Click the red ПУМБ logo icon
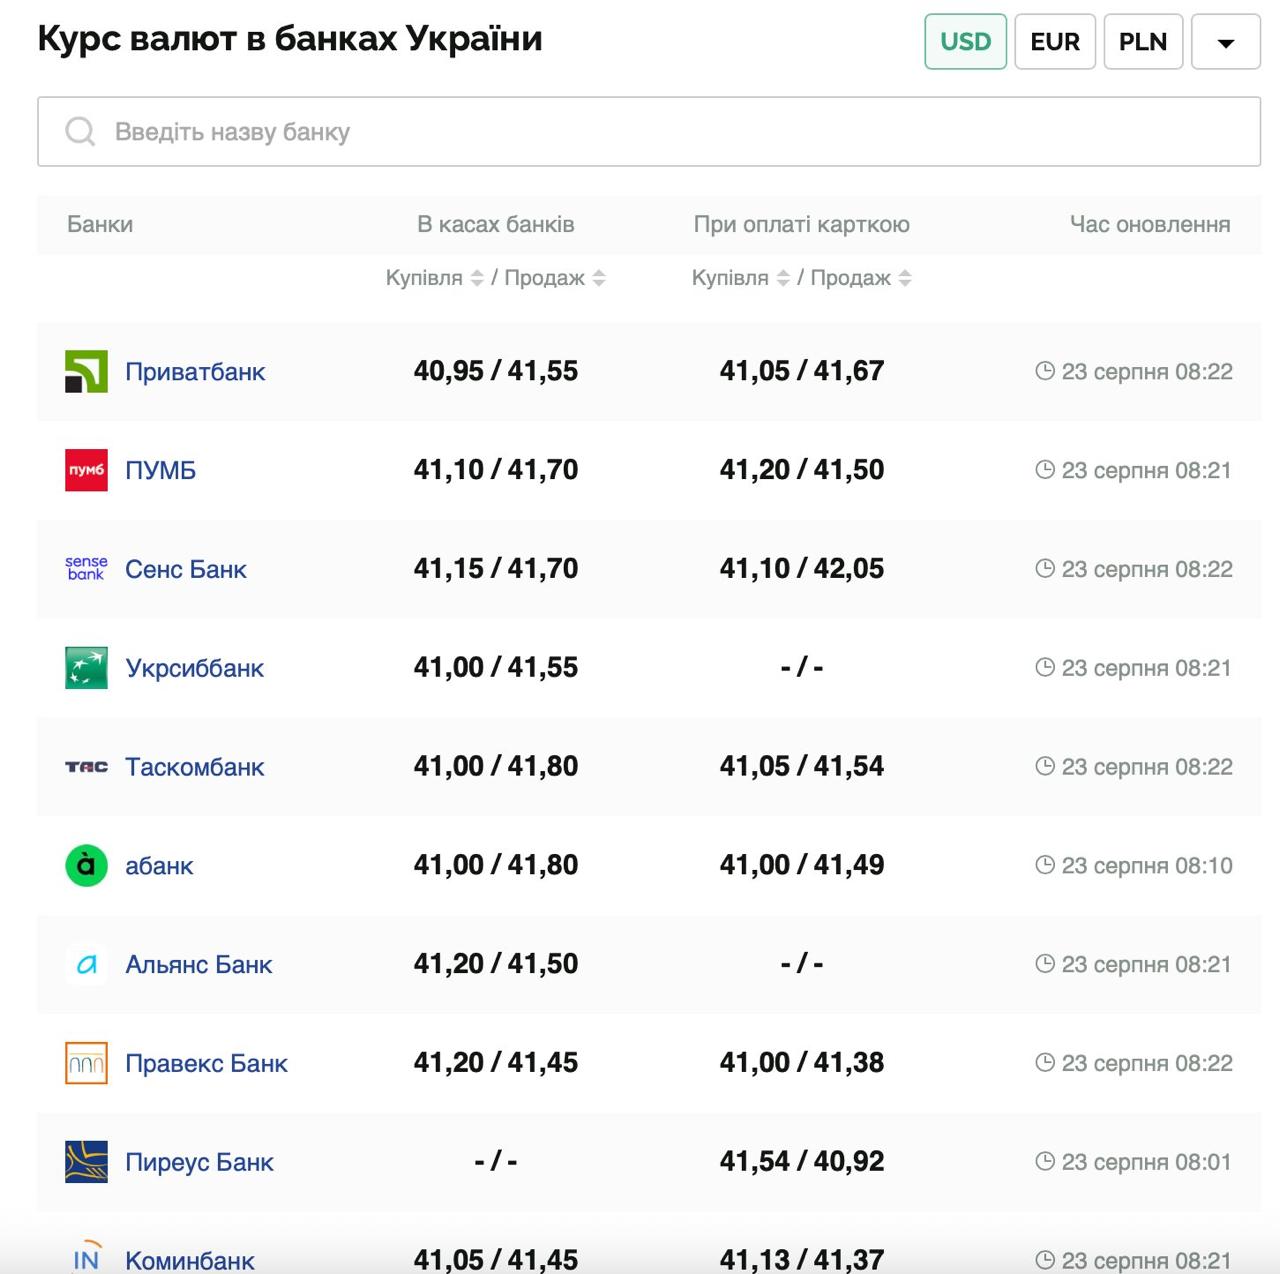This screenshot has width=1280, height=1274. tap(86, 470)
